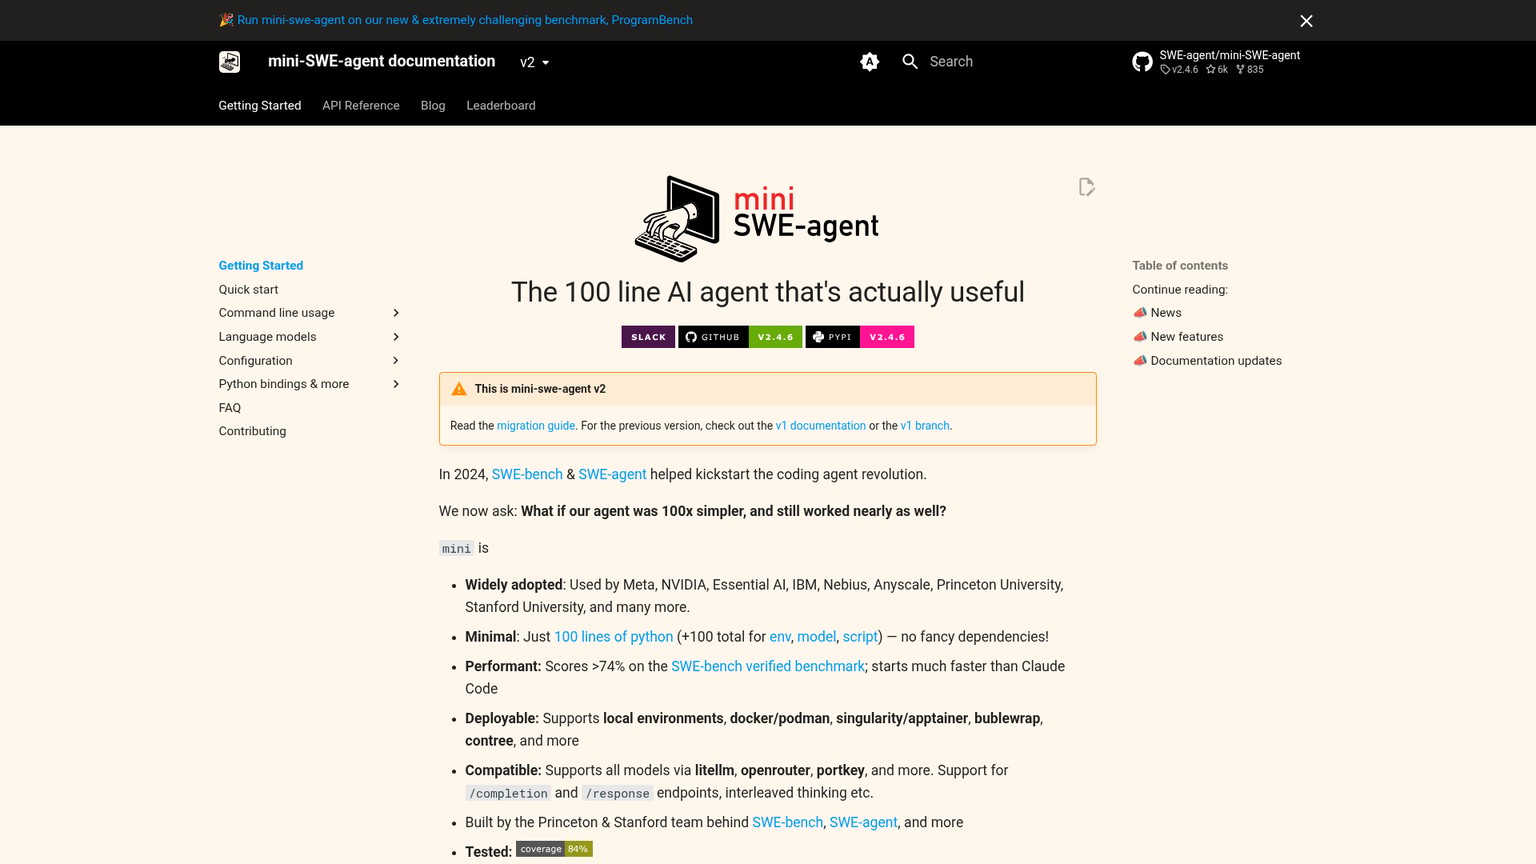Open the v1 documentation link

coord(821,426)
